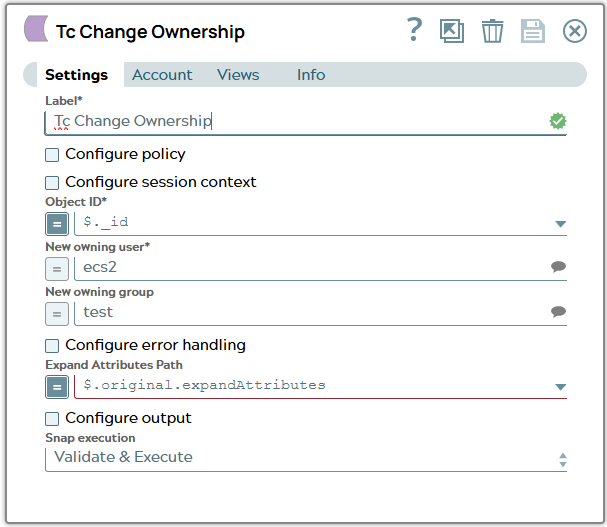
Task: Click the Tc Change Ownership title text
Action: point(150,32)
